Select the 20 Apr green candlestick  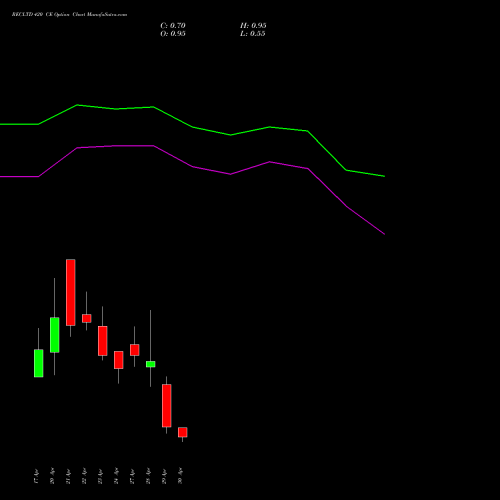click(54, 335)
